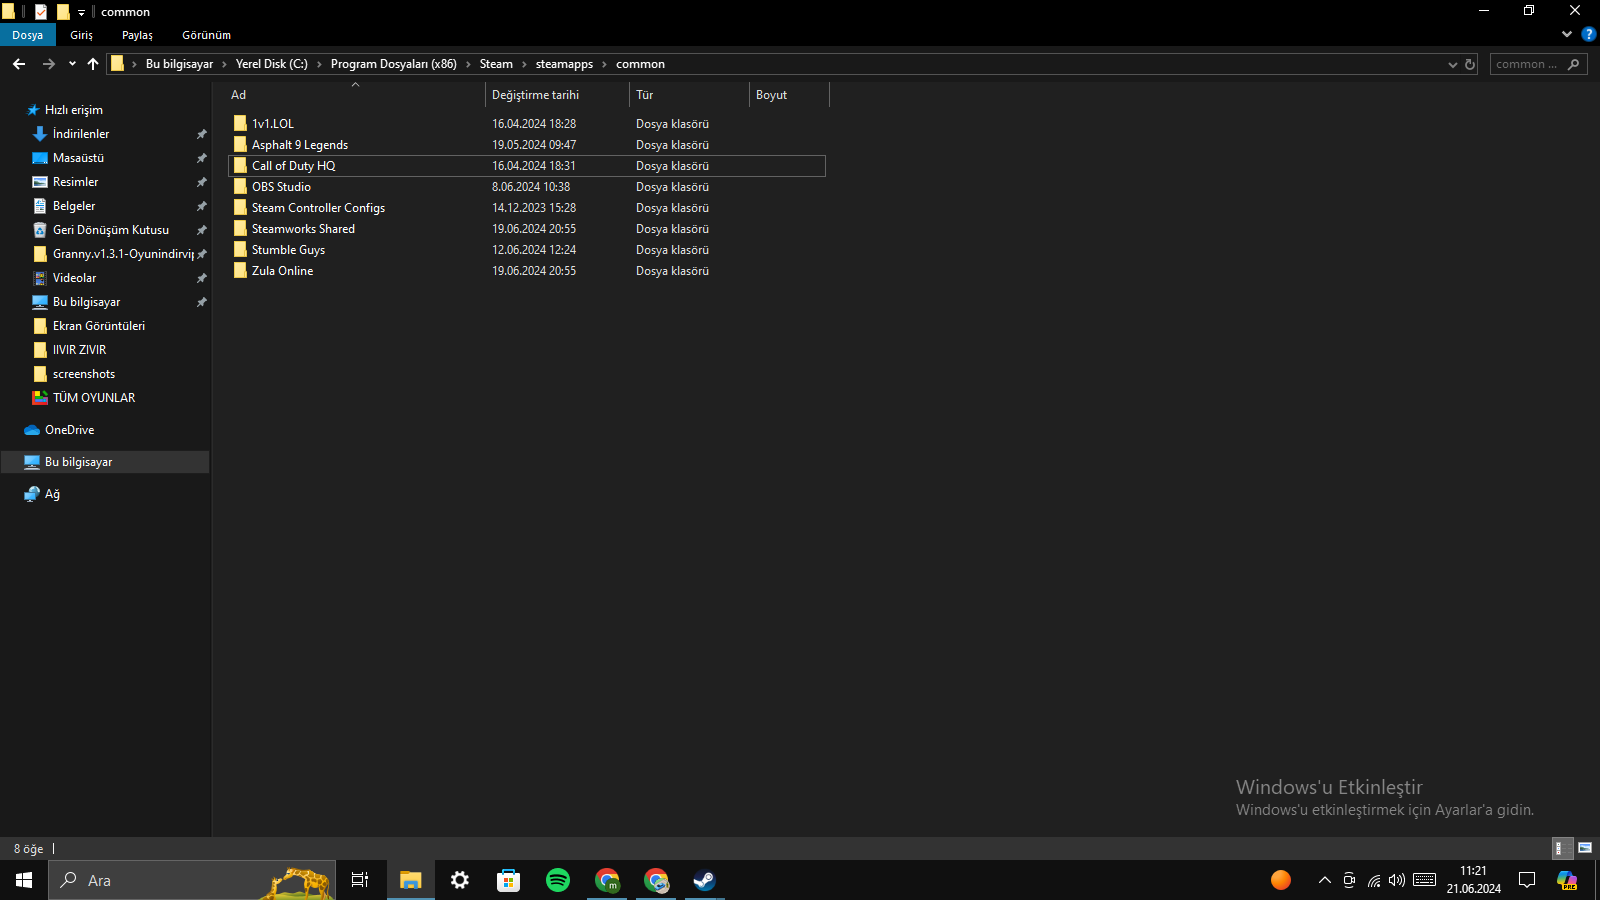Jump to steamapps in the address bar
The height and width of the screenshot is (900, 1600).
[x=564, y=64]
